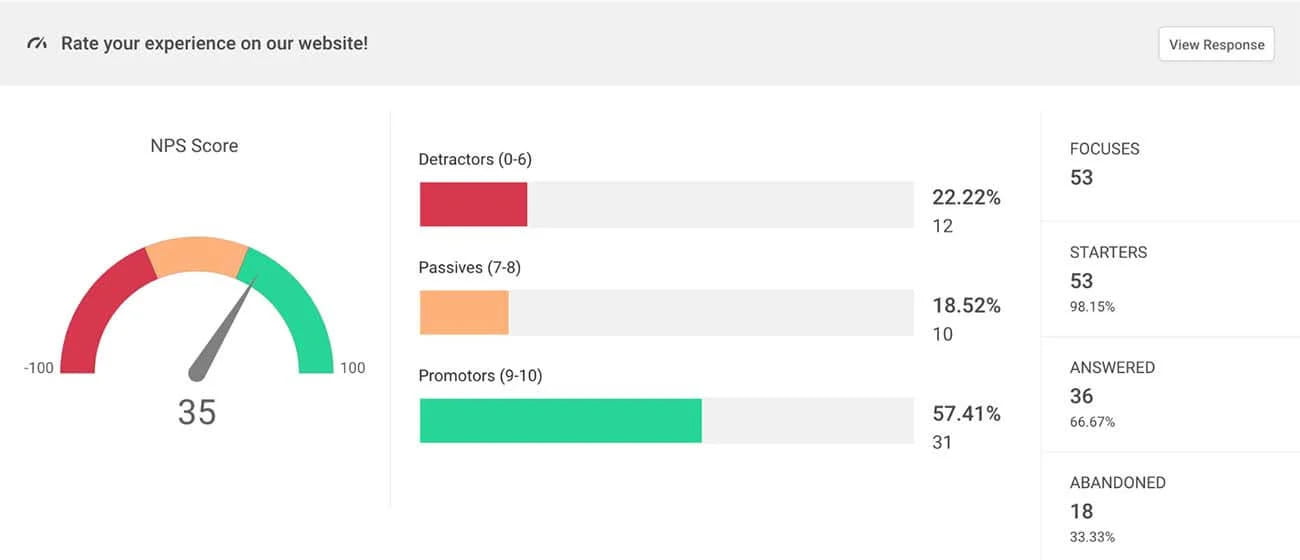Open the ABANDONED stat showing 33.33%
The width and height of the screenshot is (1300, 560).
click(1117, 509)
